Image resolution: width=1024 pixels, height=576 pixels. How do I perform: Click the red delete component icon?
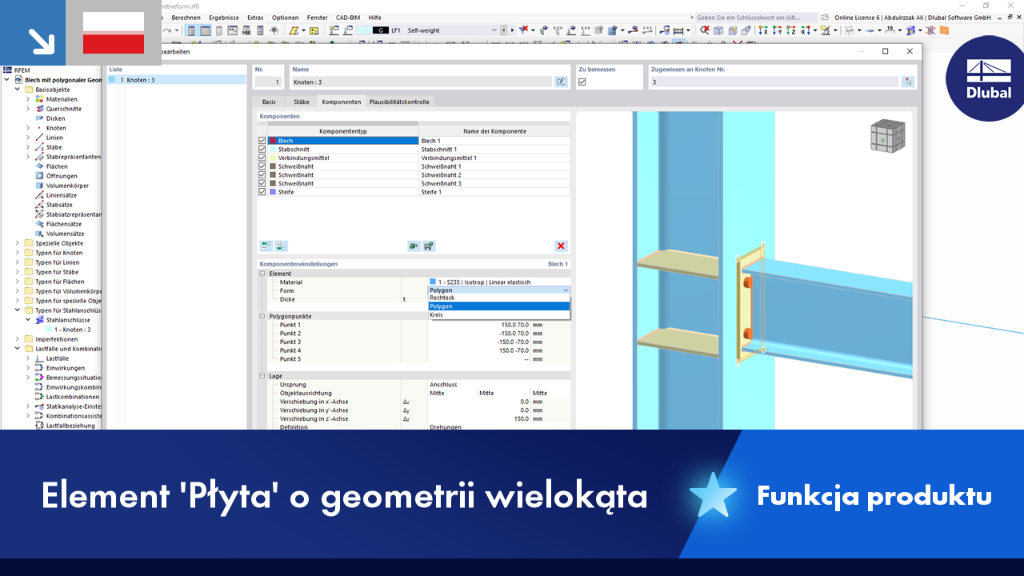560,246
